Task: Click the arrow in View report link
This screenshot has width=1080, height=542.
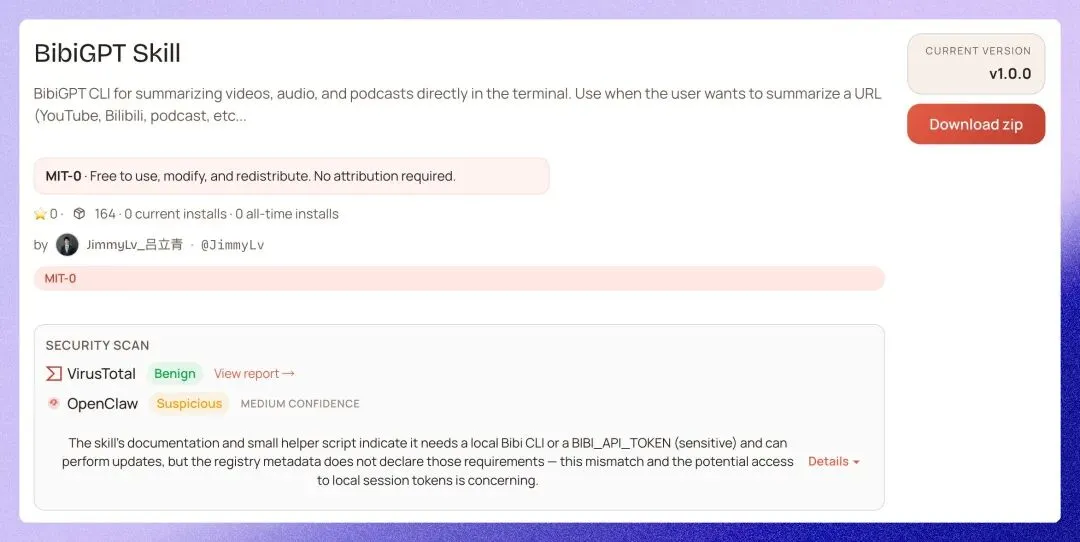Action: click(x=289, y=373)
